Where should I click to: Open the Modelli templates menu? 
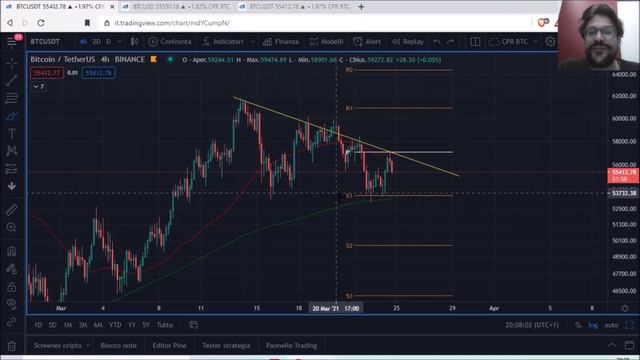326,42
